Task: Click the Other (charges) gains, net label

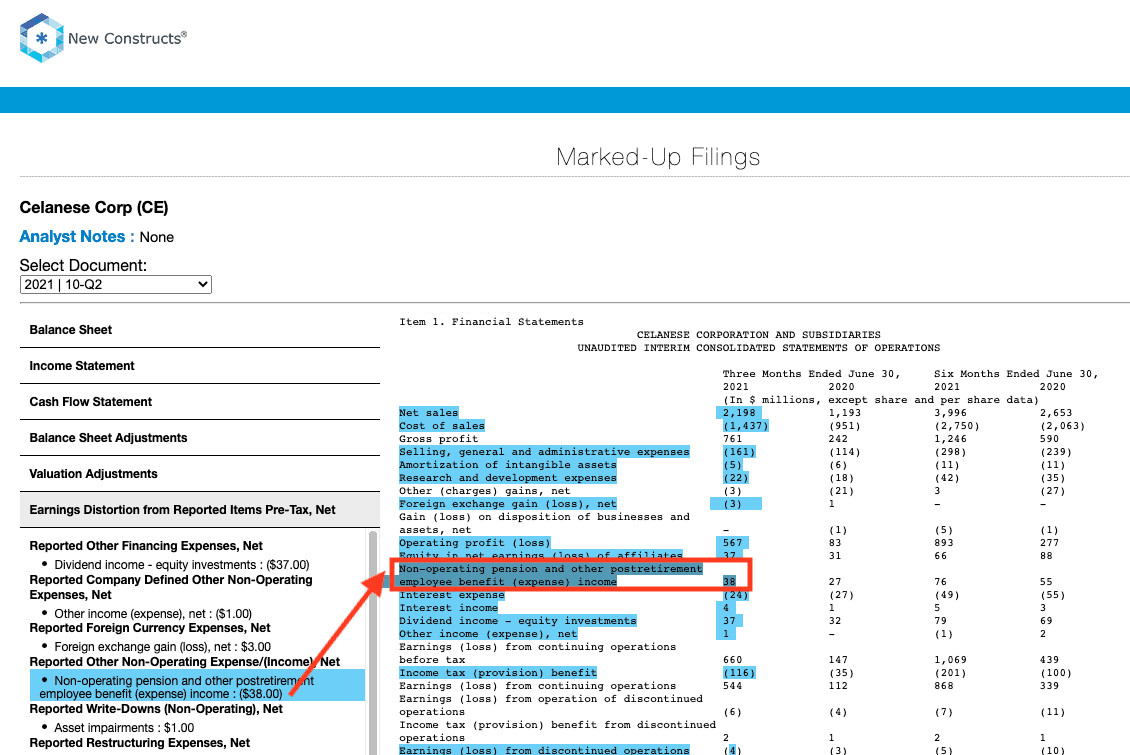Action: [484, 491]
